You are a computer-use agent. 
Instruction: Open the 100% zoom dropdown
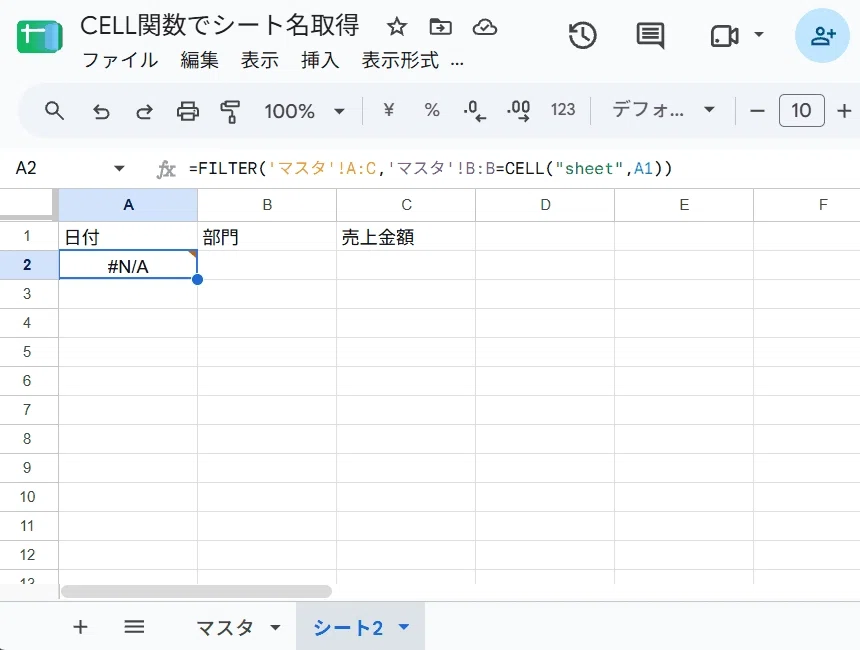(304, 111)
